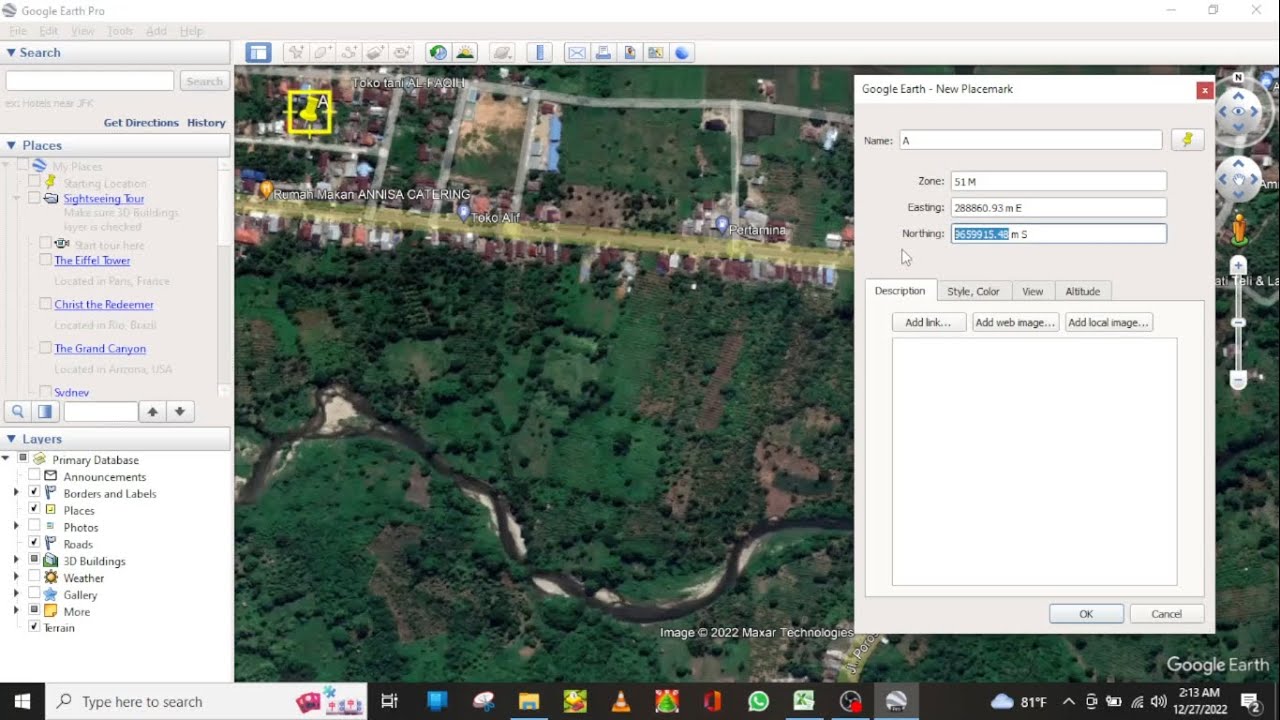Open View in Google Maps icon
Screen dimensions: 1280x720
click(656, 53)
